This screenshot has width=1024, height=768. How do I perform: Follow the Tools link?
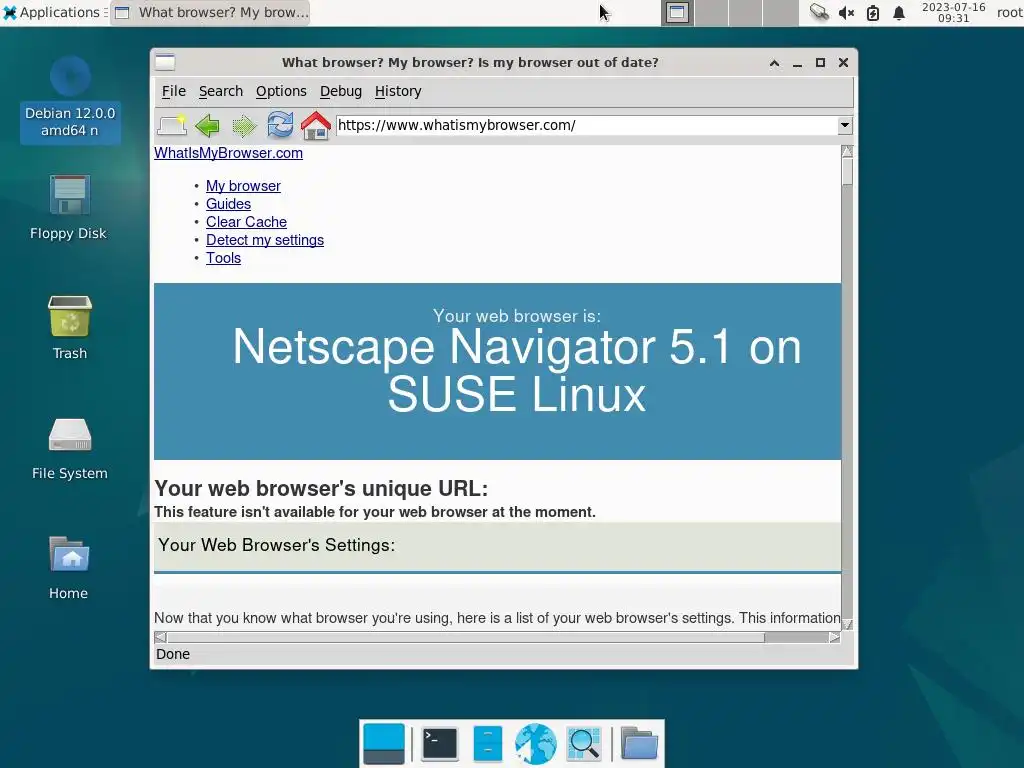[223, 258]
